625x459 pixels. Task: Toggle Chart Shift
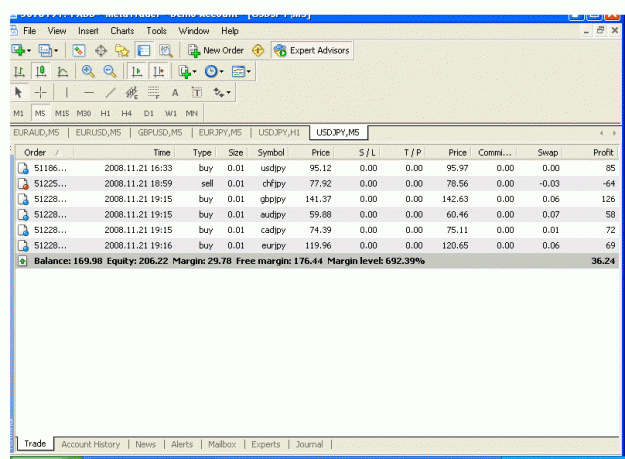point(159,72)
